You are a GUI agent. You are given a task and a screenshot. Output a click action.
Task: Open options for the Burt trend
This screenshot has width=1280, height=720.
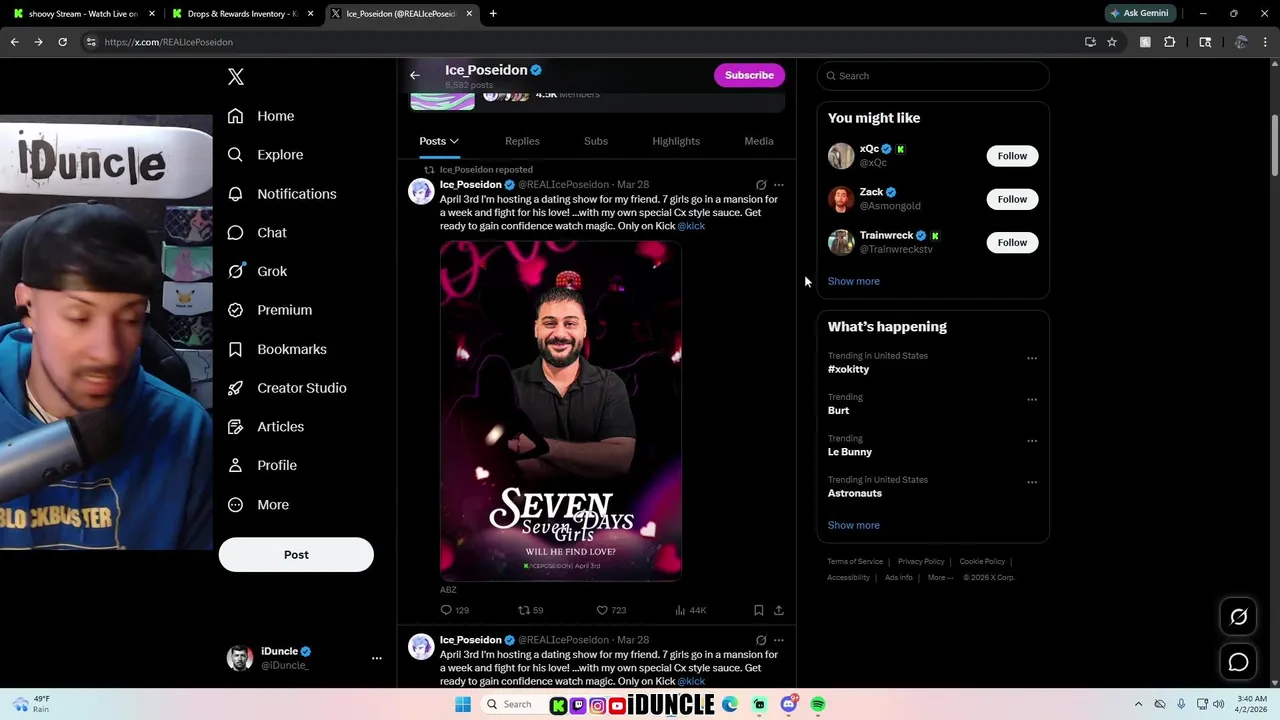pyautogui.click(x=1032, y=399)
